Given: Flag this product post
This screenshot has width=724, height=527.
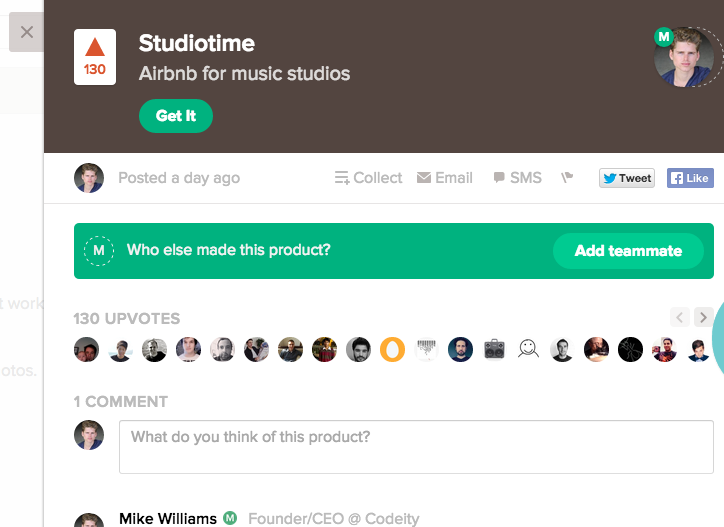Looking at the screenshot, I should [567, 178].
